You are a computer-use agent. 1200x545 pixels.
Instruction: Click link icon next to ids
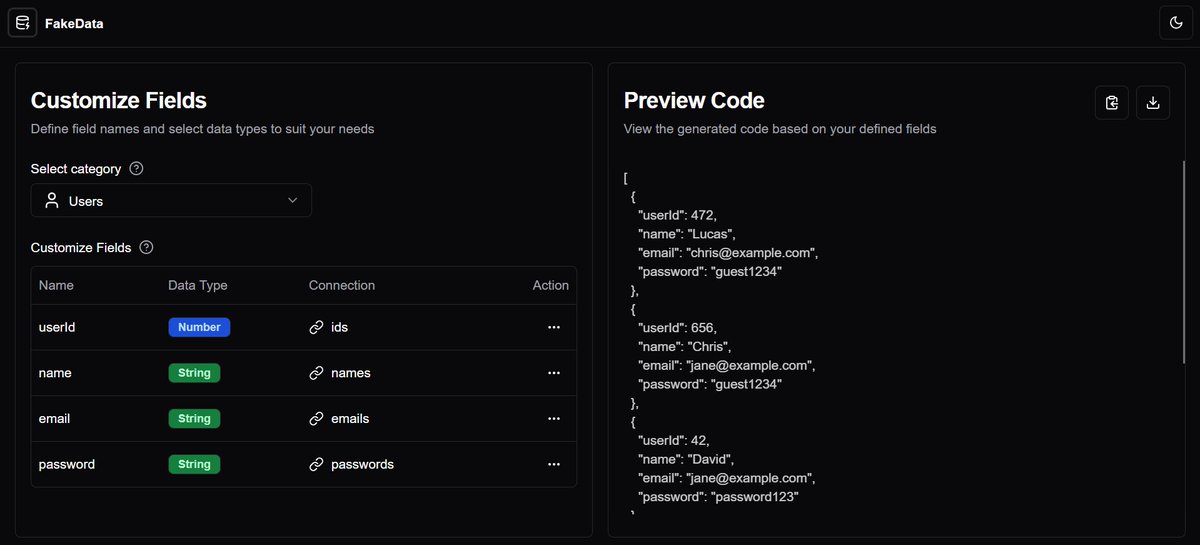click(x=316, y=327)
